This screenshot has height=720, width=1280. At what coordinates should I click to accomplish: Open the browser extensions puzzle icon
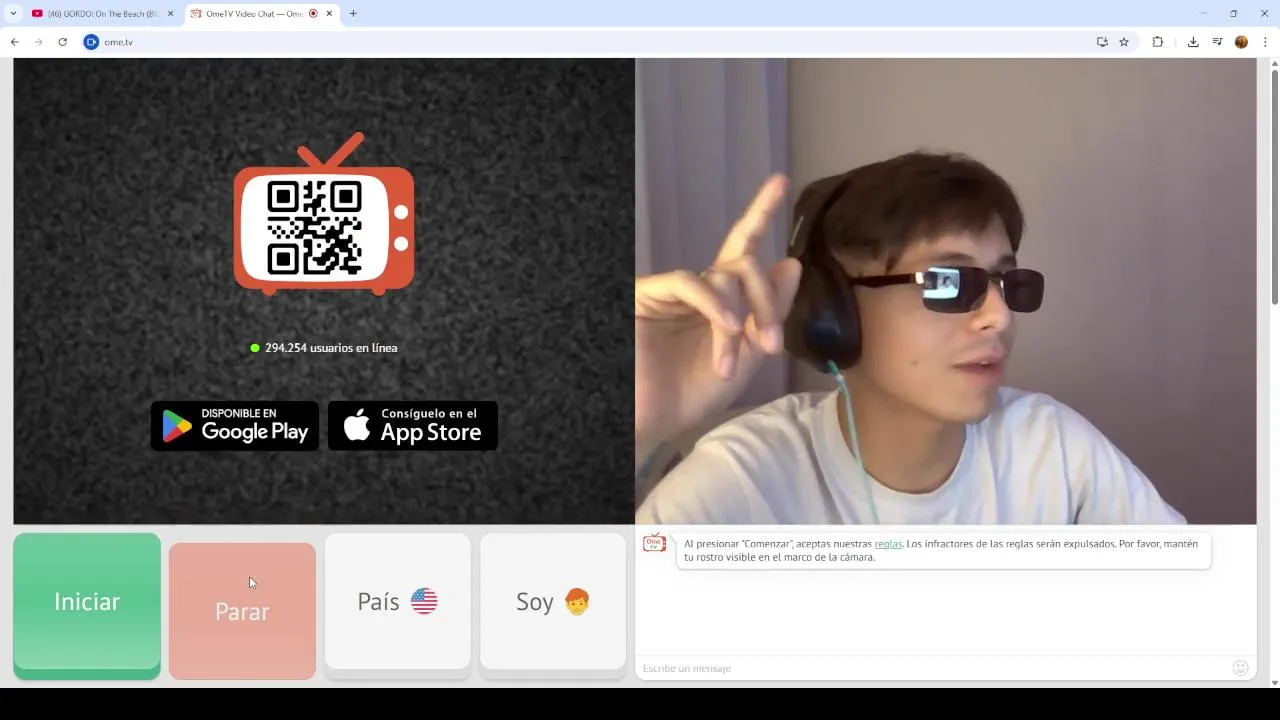1158,42
